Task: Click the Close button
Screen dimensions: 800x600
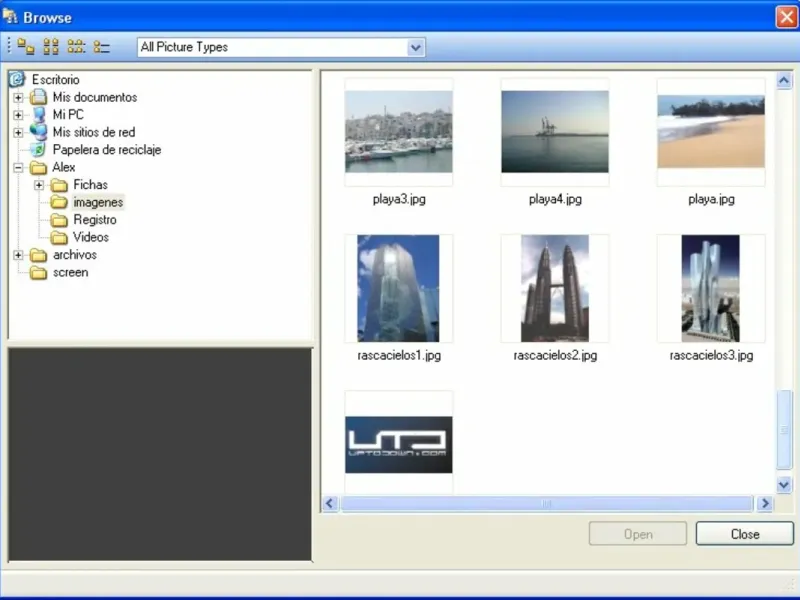Action: click(745, 534)
